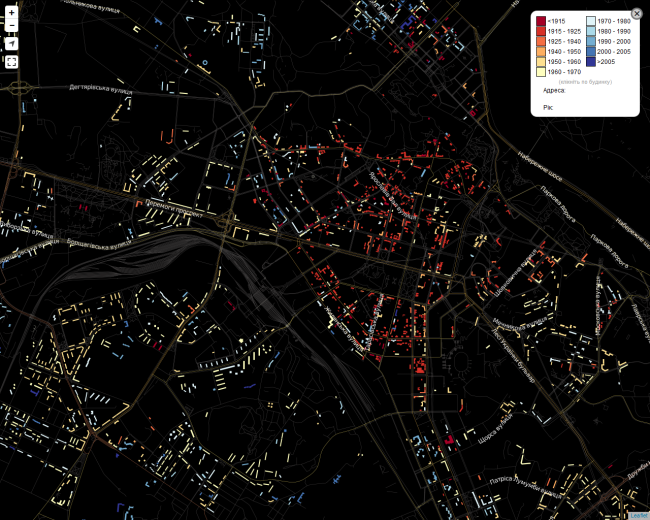Pick the >2005 dark blue swatch
The height and width of the screenshot is (520, 650).
click(x=590, y=62)
